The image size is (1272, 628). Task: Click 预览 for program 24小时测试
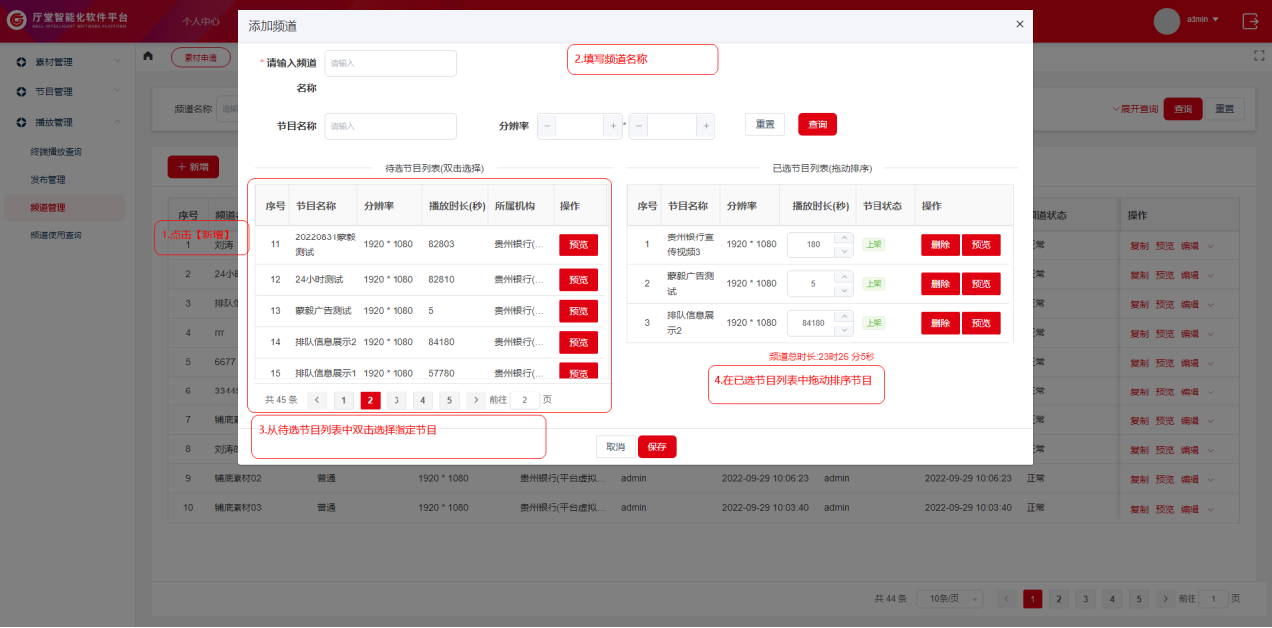tap(578, 280)
